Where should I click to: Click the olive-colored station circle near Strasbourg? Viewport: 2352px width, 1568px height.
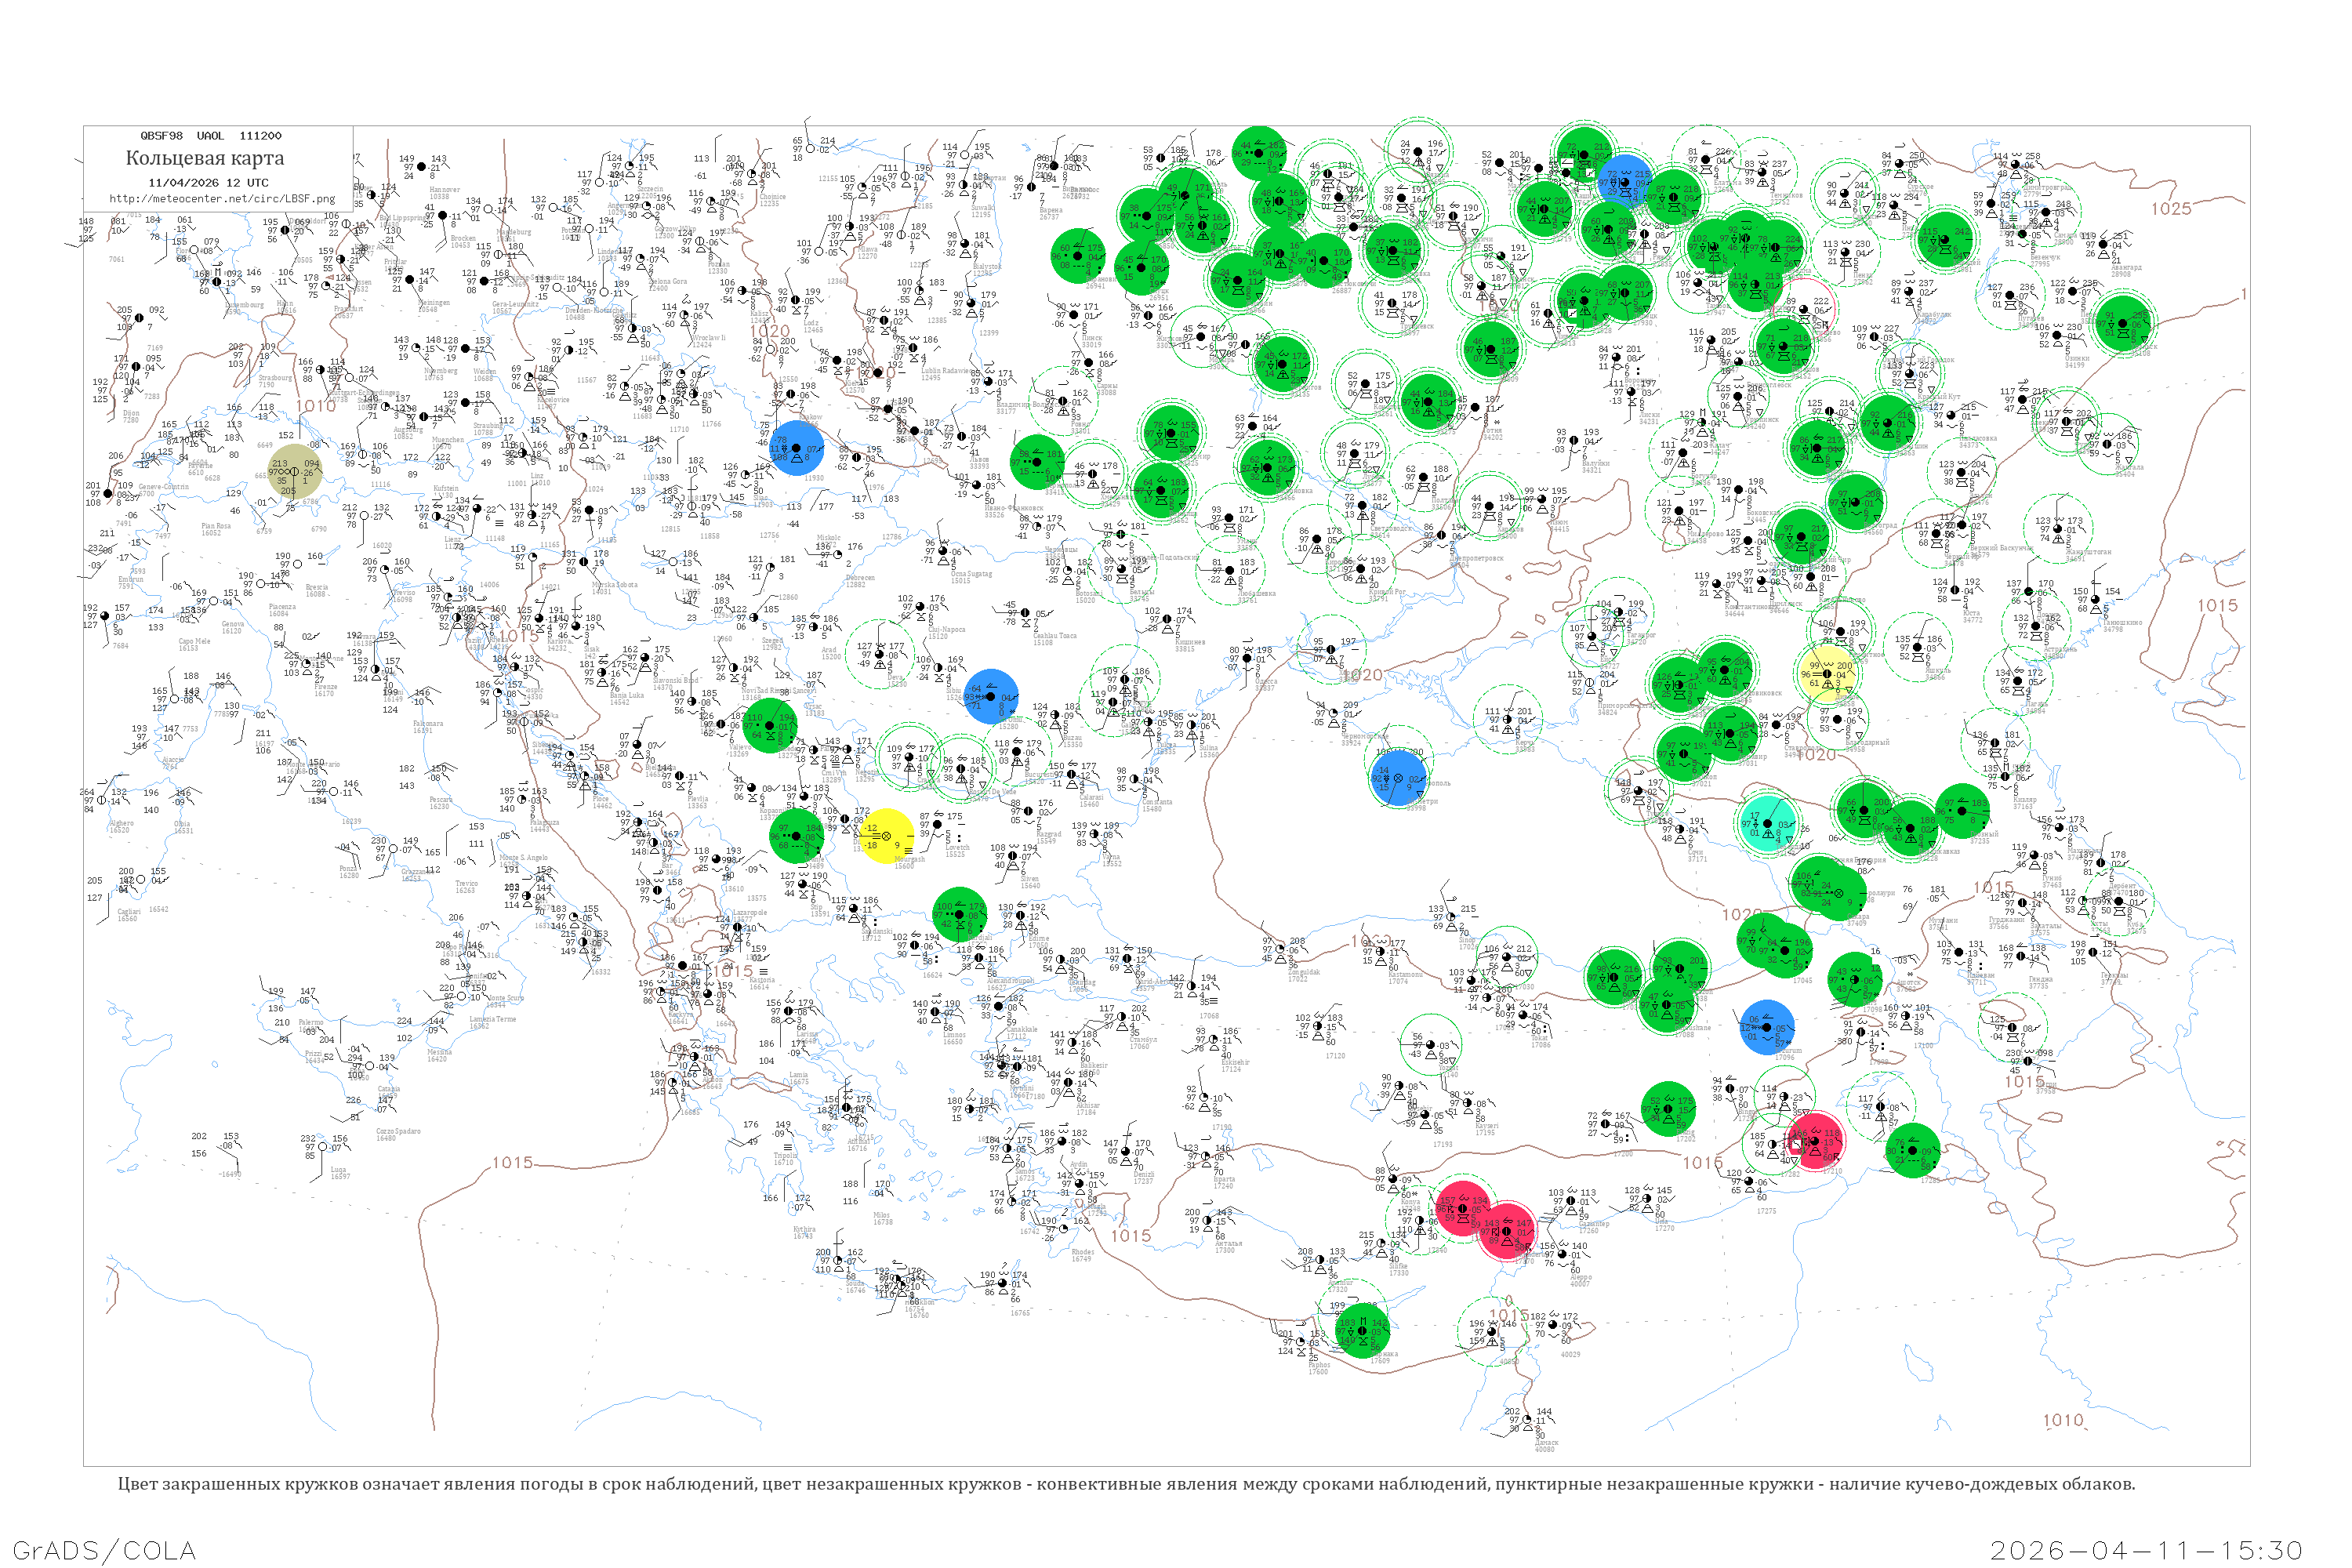pyautogui.click(x=295, y=472)
